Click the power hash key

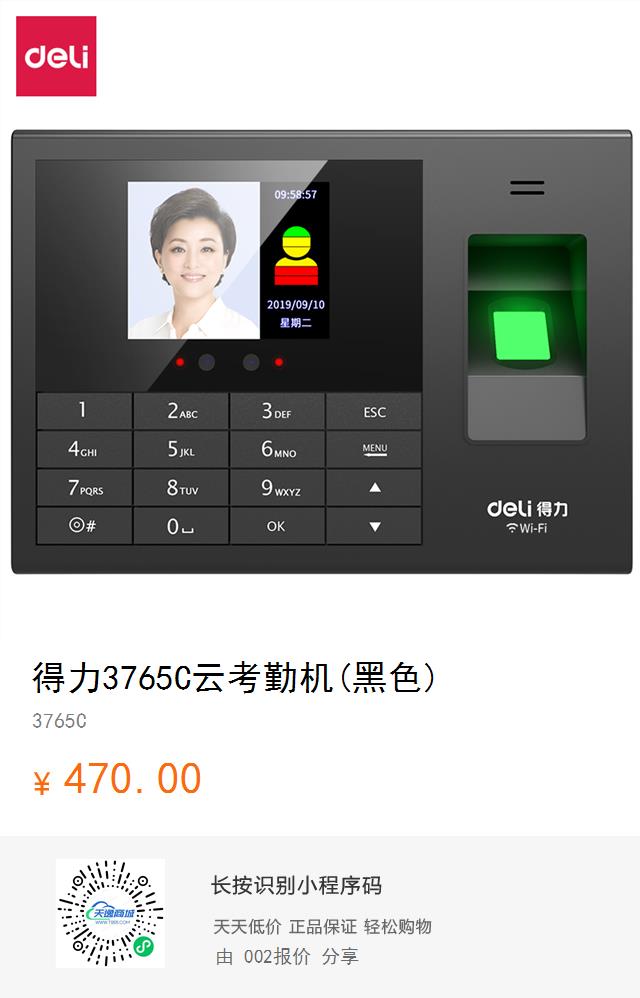click(x=84, y=526)
